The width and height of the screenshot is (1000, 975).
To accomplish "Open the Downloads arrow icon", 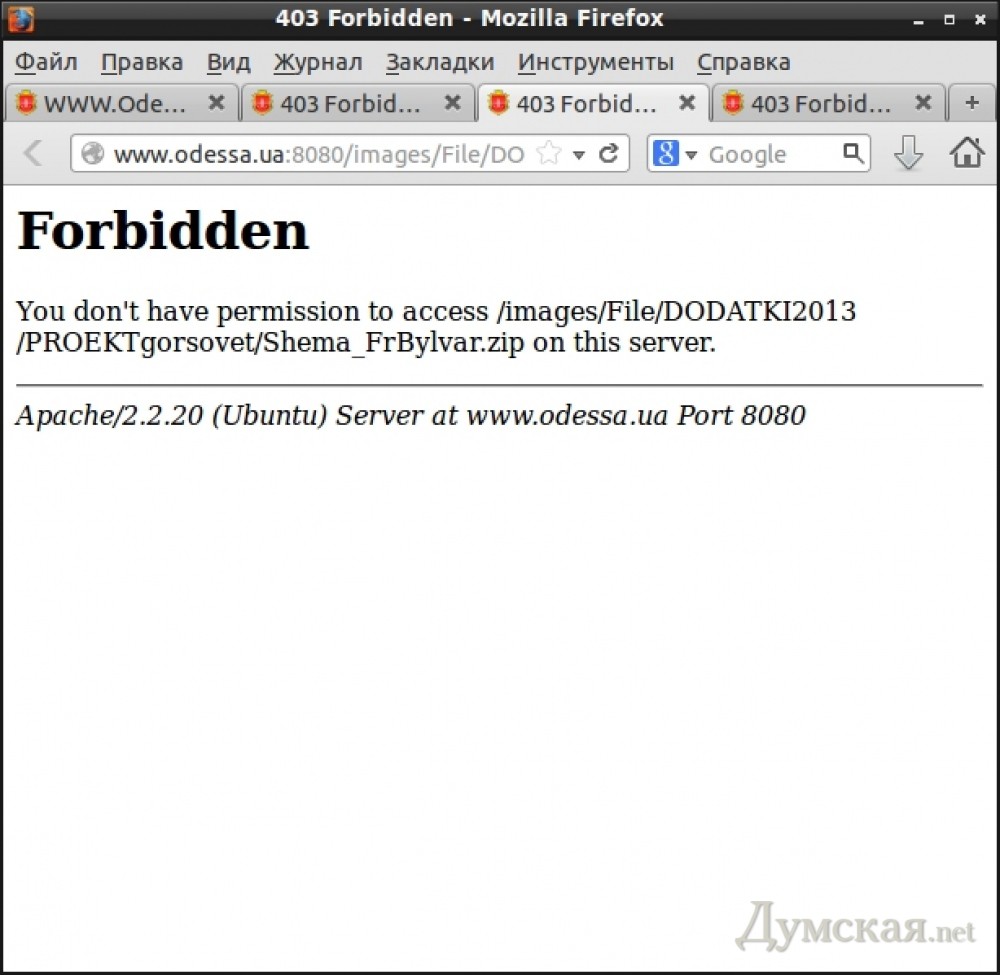I will (908, 154).
